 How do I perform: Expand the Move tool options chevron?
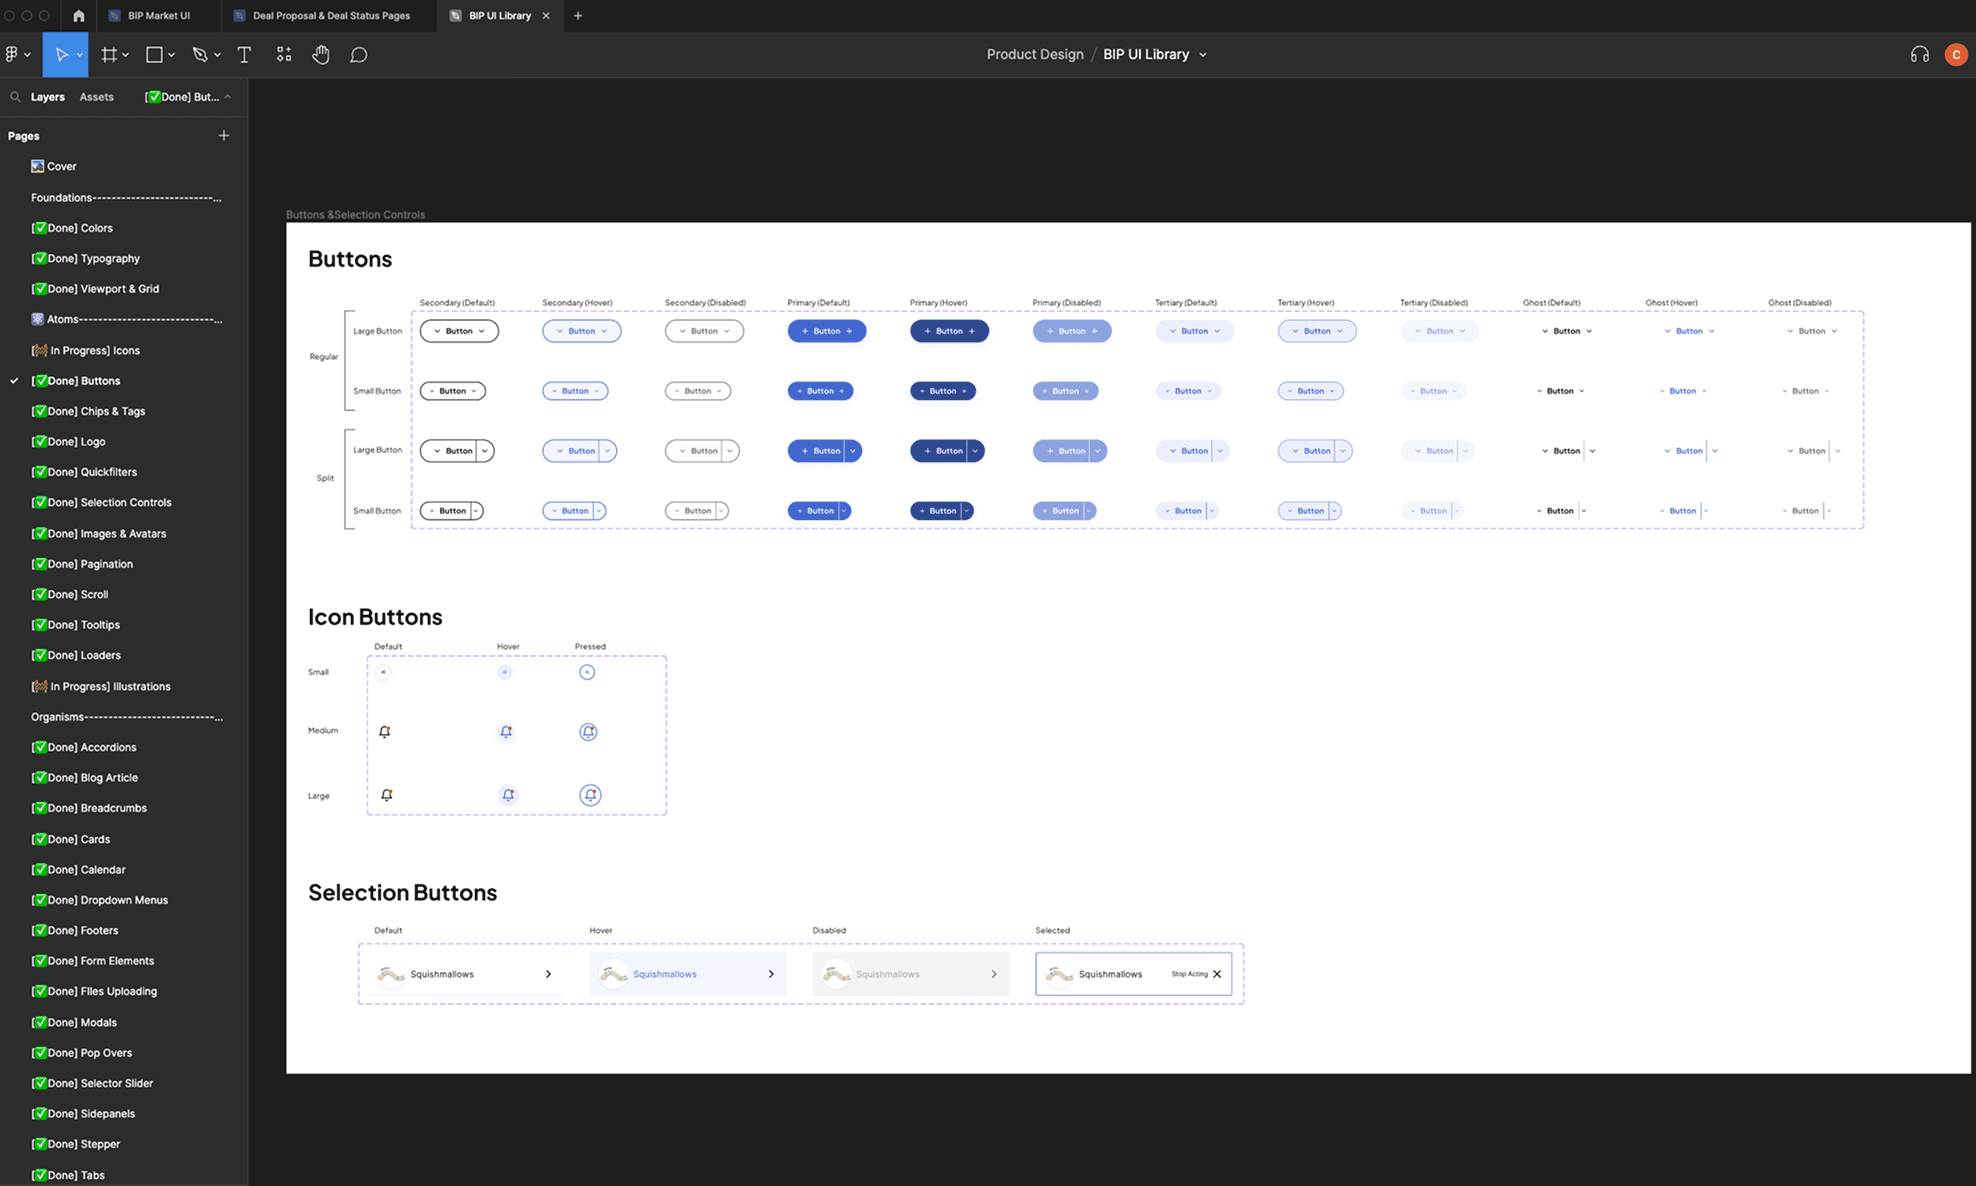(x=80, y=55)
